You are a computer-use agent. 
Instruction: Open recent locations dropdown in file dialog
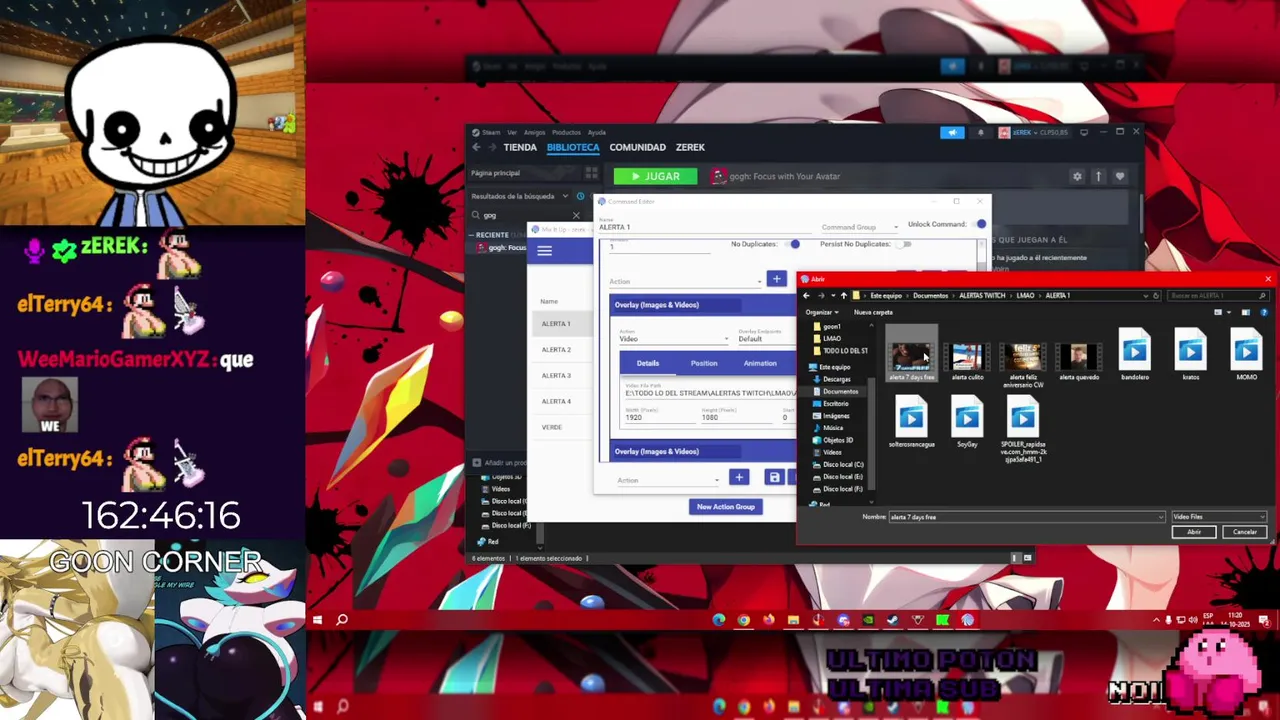click(832, 296)
